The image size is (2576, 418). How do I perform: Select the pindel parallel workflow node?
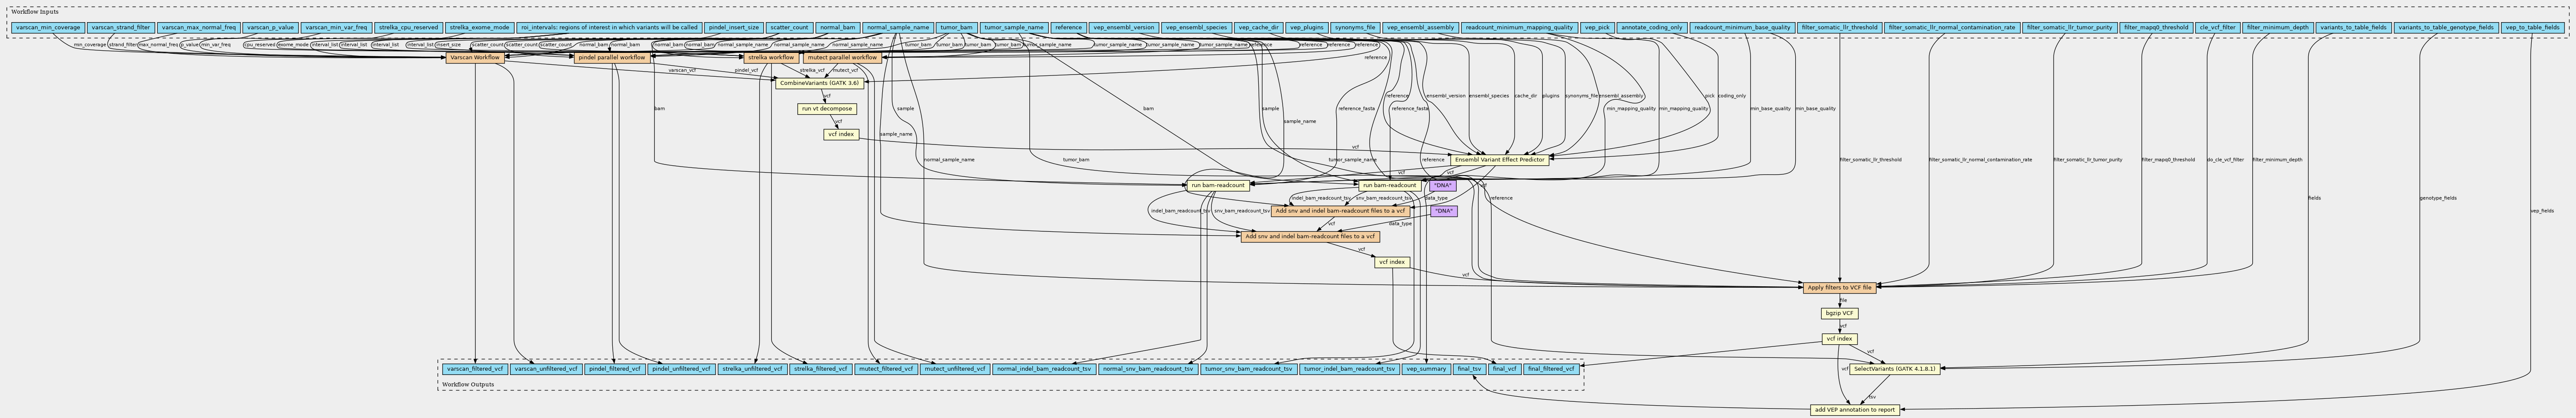(x=611, y=58)
